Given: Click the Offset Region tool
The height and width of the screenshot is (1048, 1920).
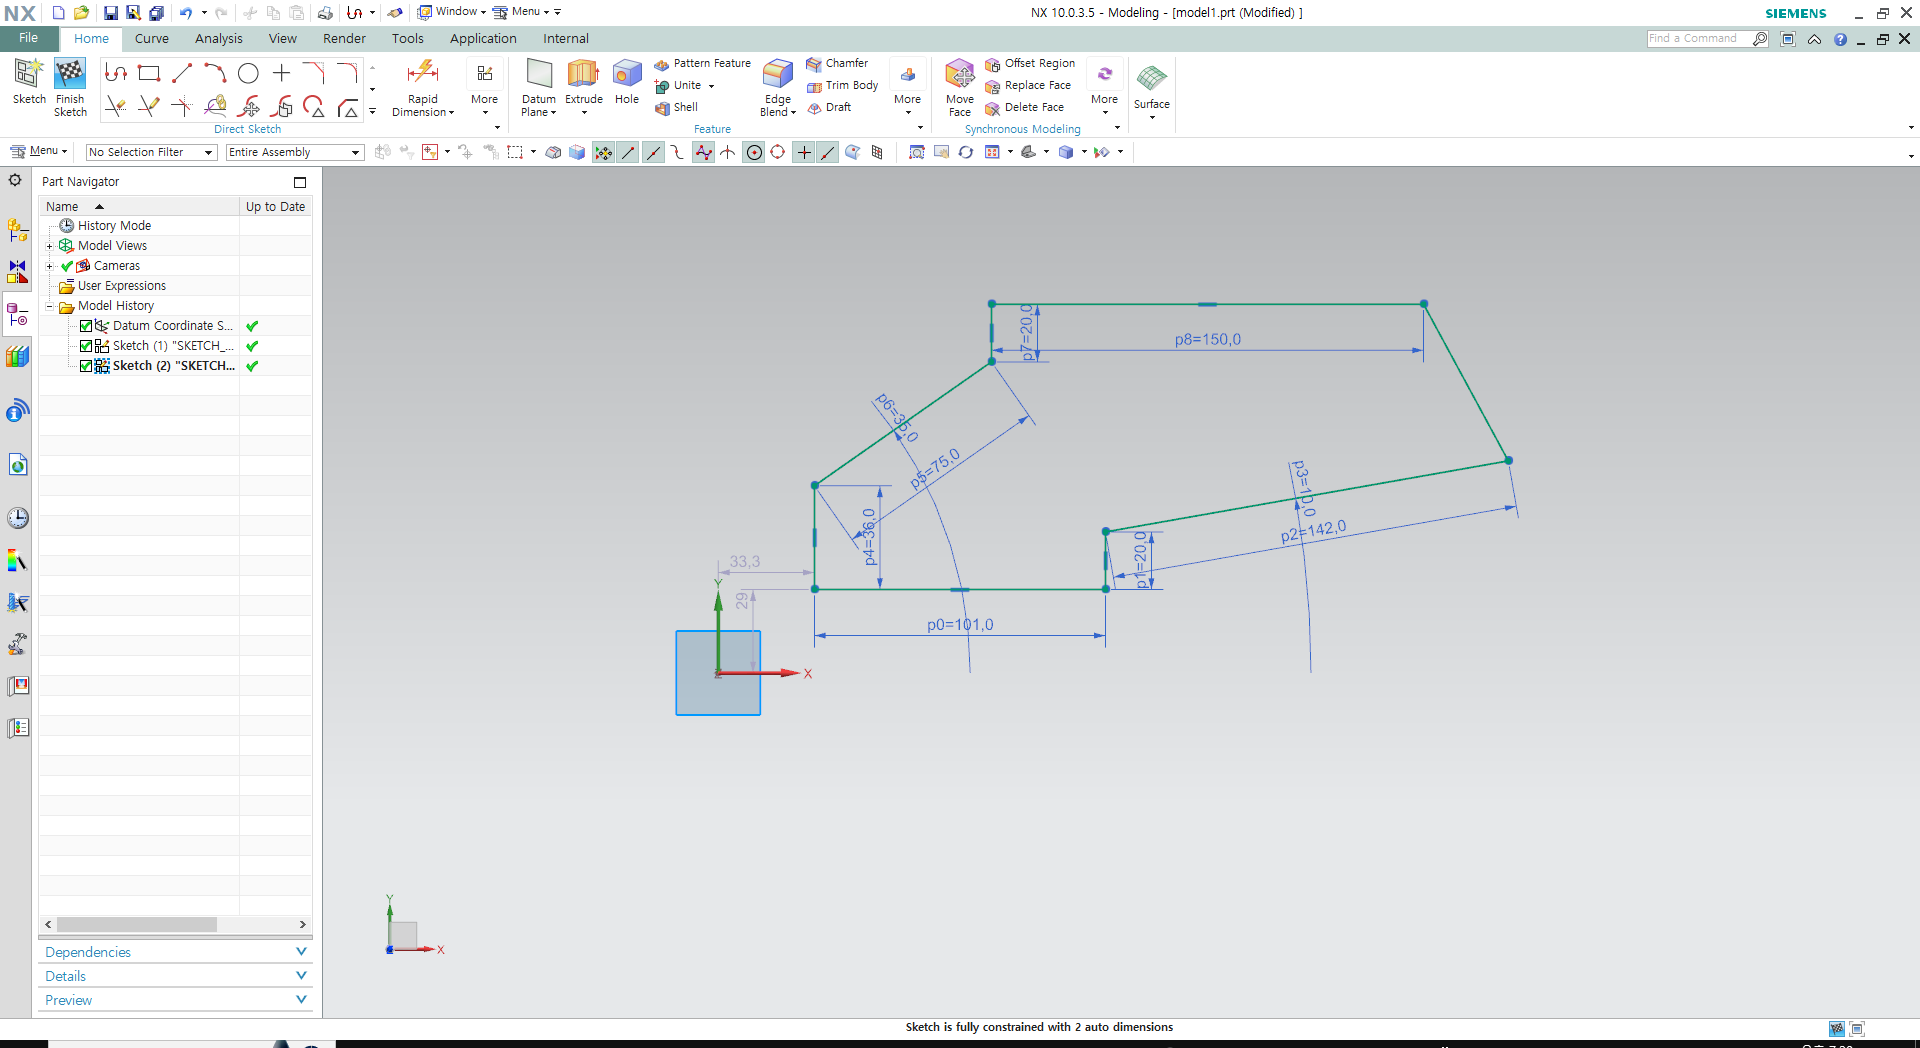Looking at the screenshot, I should pos(1030,63).
